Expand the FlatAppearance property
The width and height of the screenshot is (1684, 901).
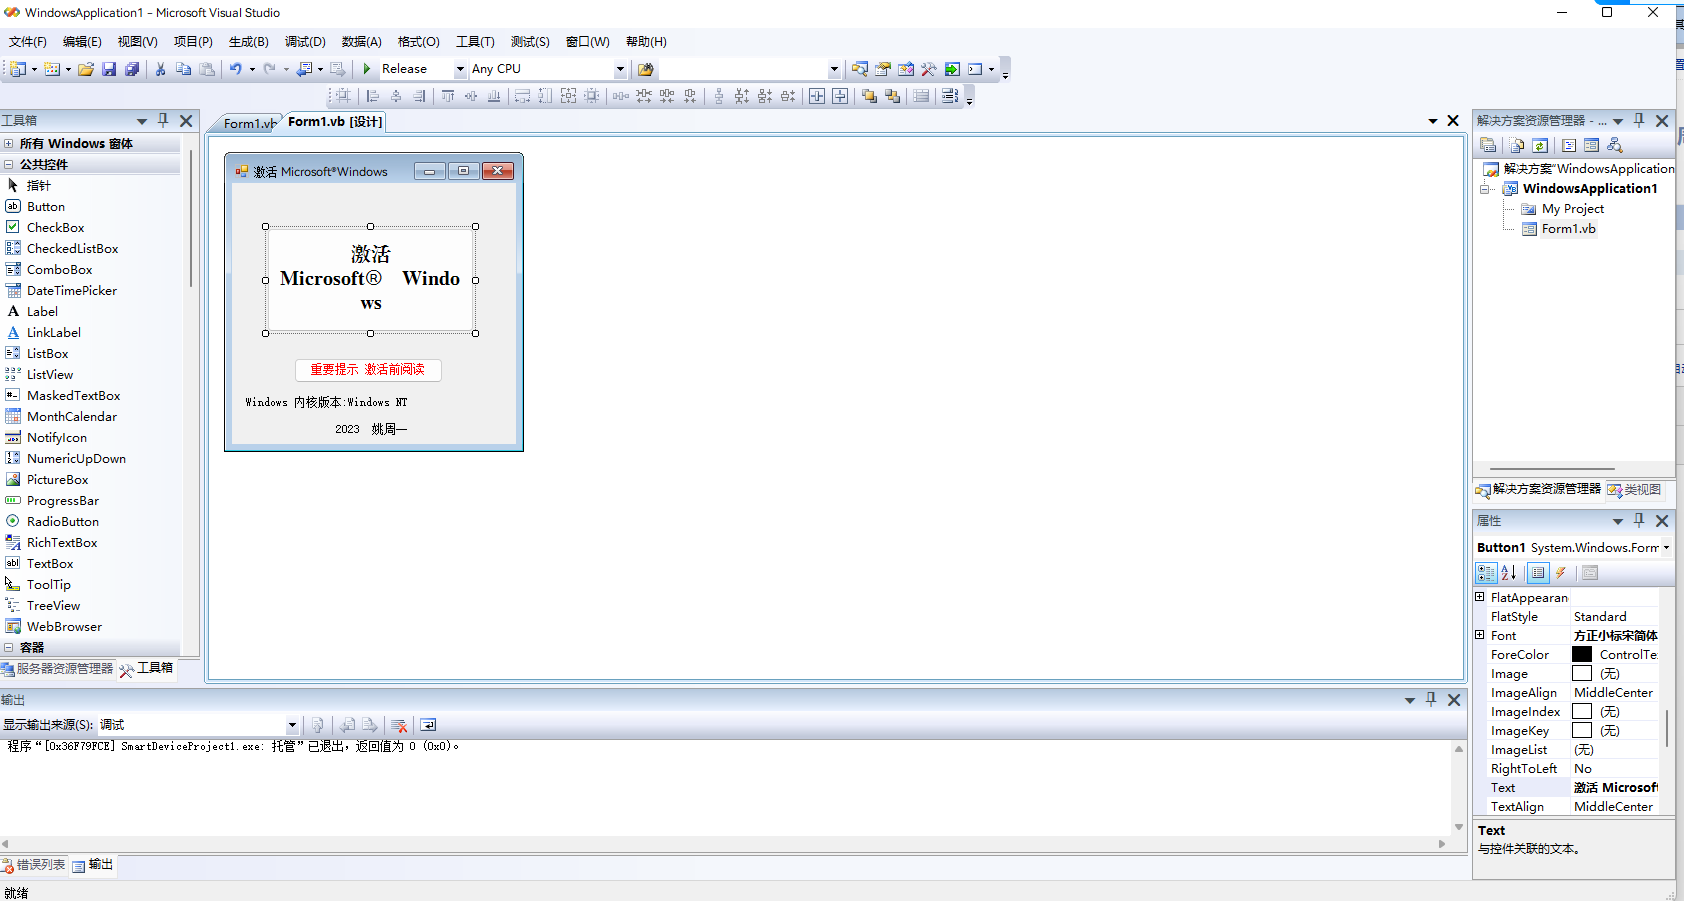(1480, 597)
